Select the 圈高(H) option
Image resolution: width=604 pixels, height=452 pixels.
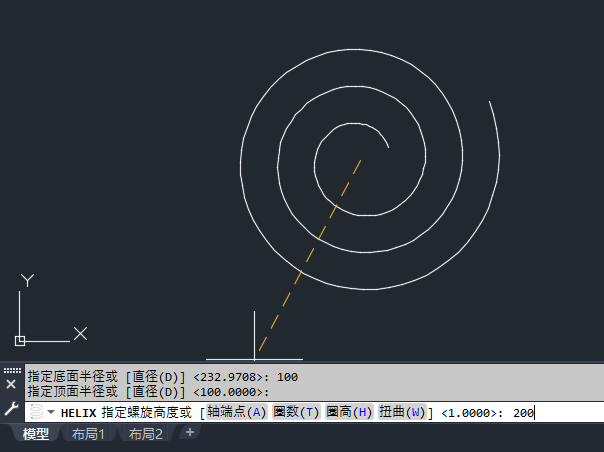point(349,412)
